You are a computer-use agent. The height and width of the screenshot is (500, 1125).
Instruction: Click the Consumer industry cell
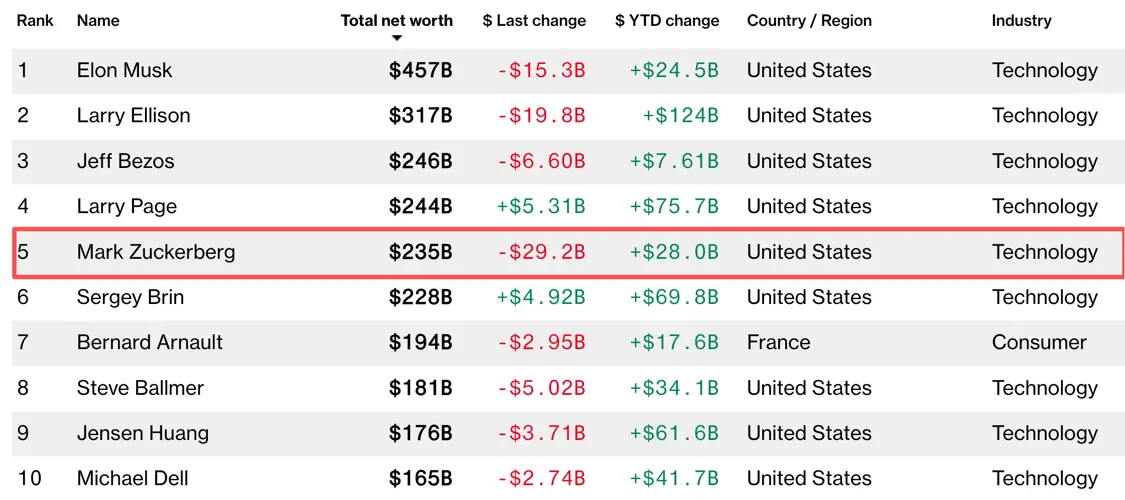pos(1039,342)
